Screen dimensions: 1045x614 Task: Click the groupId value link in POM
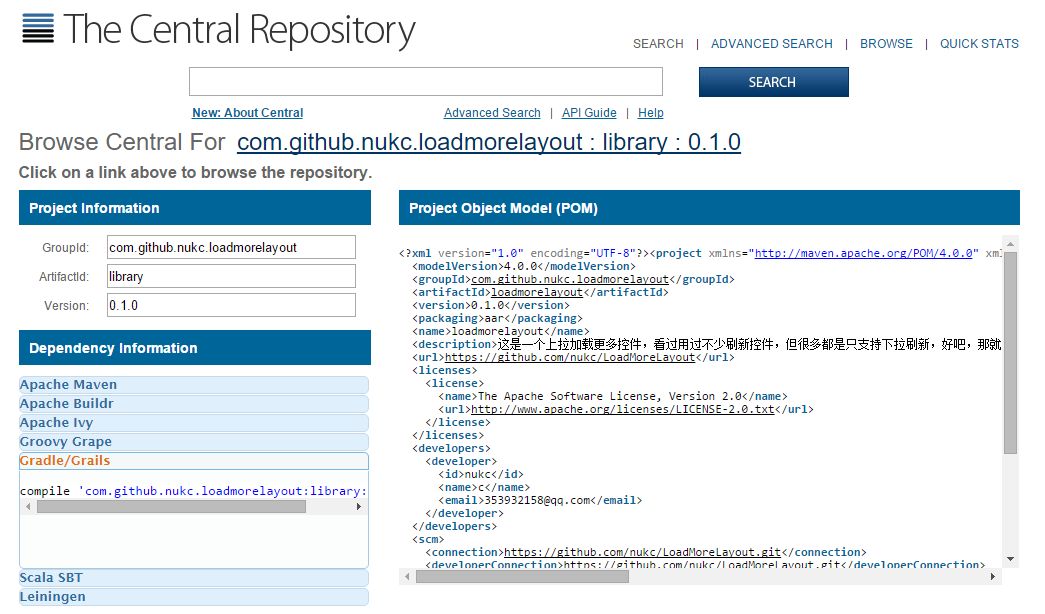(x=570, y=279)
